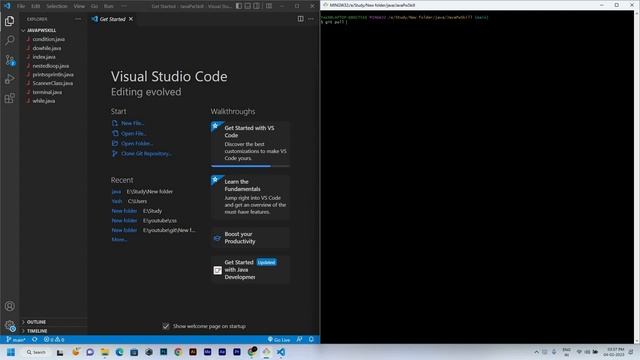Image resolution: width=640 pixels, height=360 pixels.
Task: Open recent folder 'Yash'
Action: pos(117,201)
